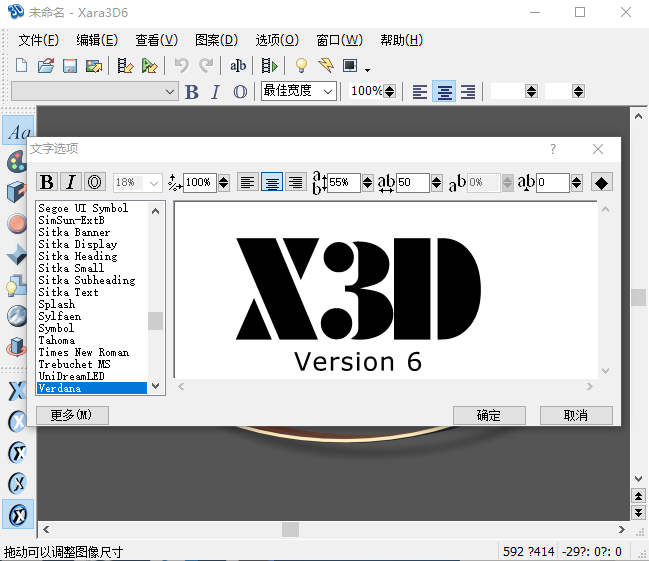Open the 帮助(H) menu
Viewport: 649px width, 561px height.
point(401,40)
